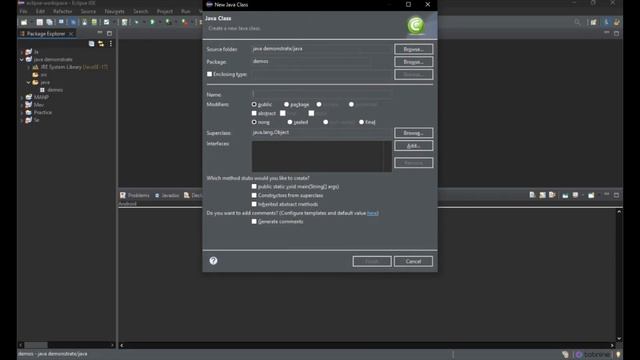Click the Cancel button
Screen dimensions: 640x360
click(413, 261)
